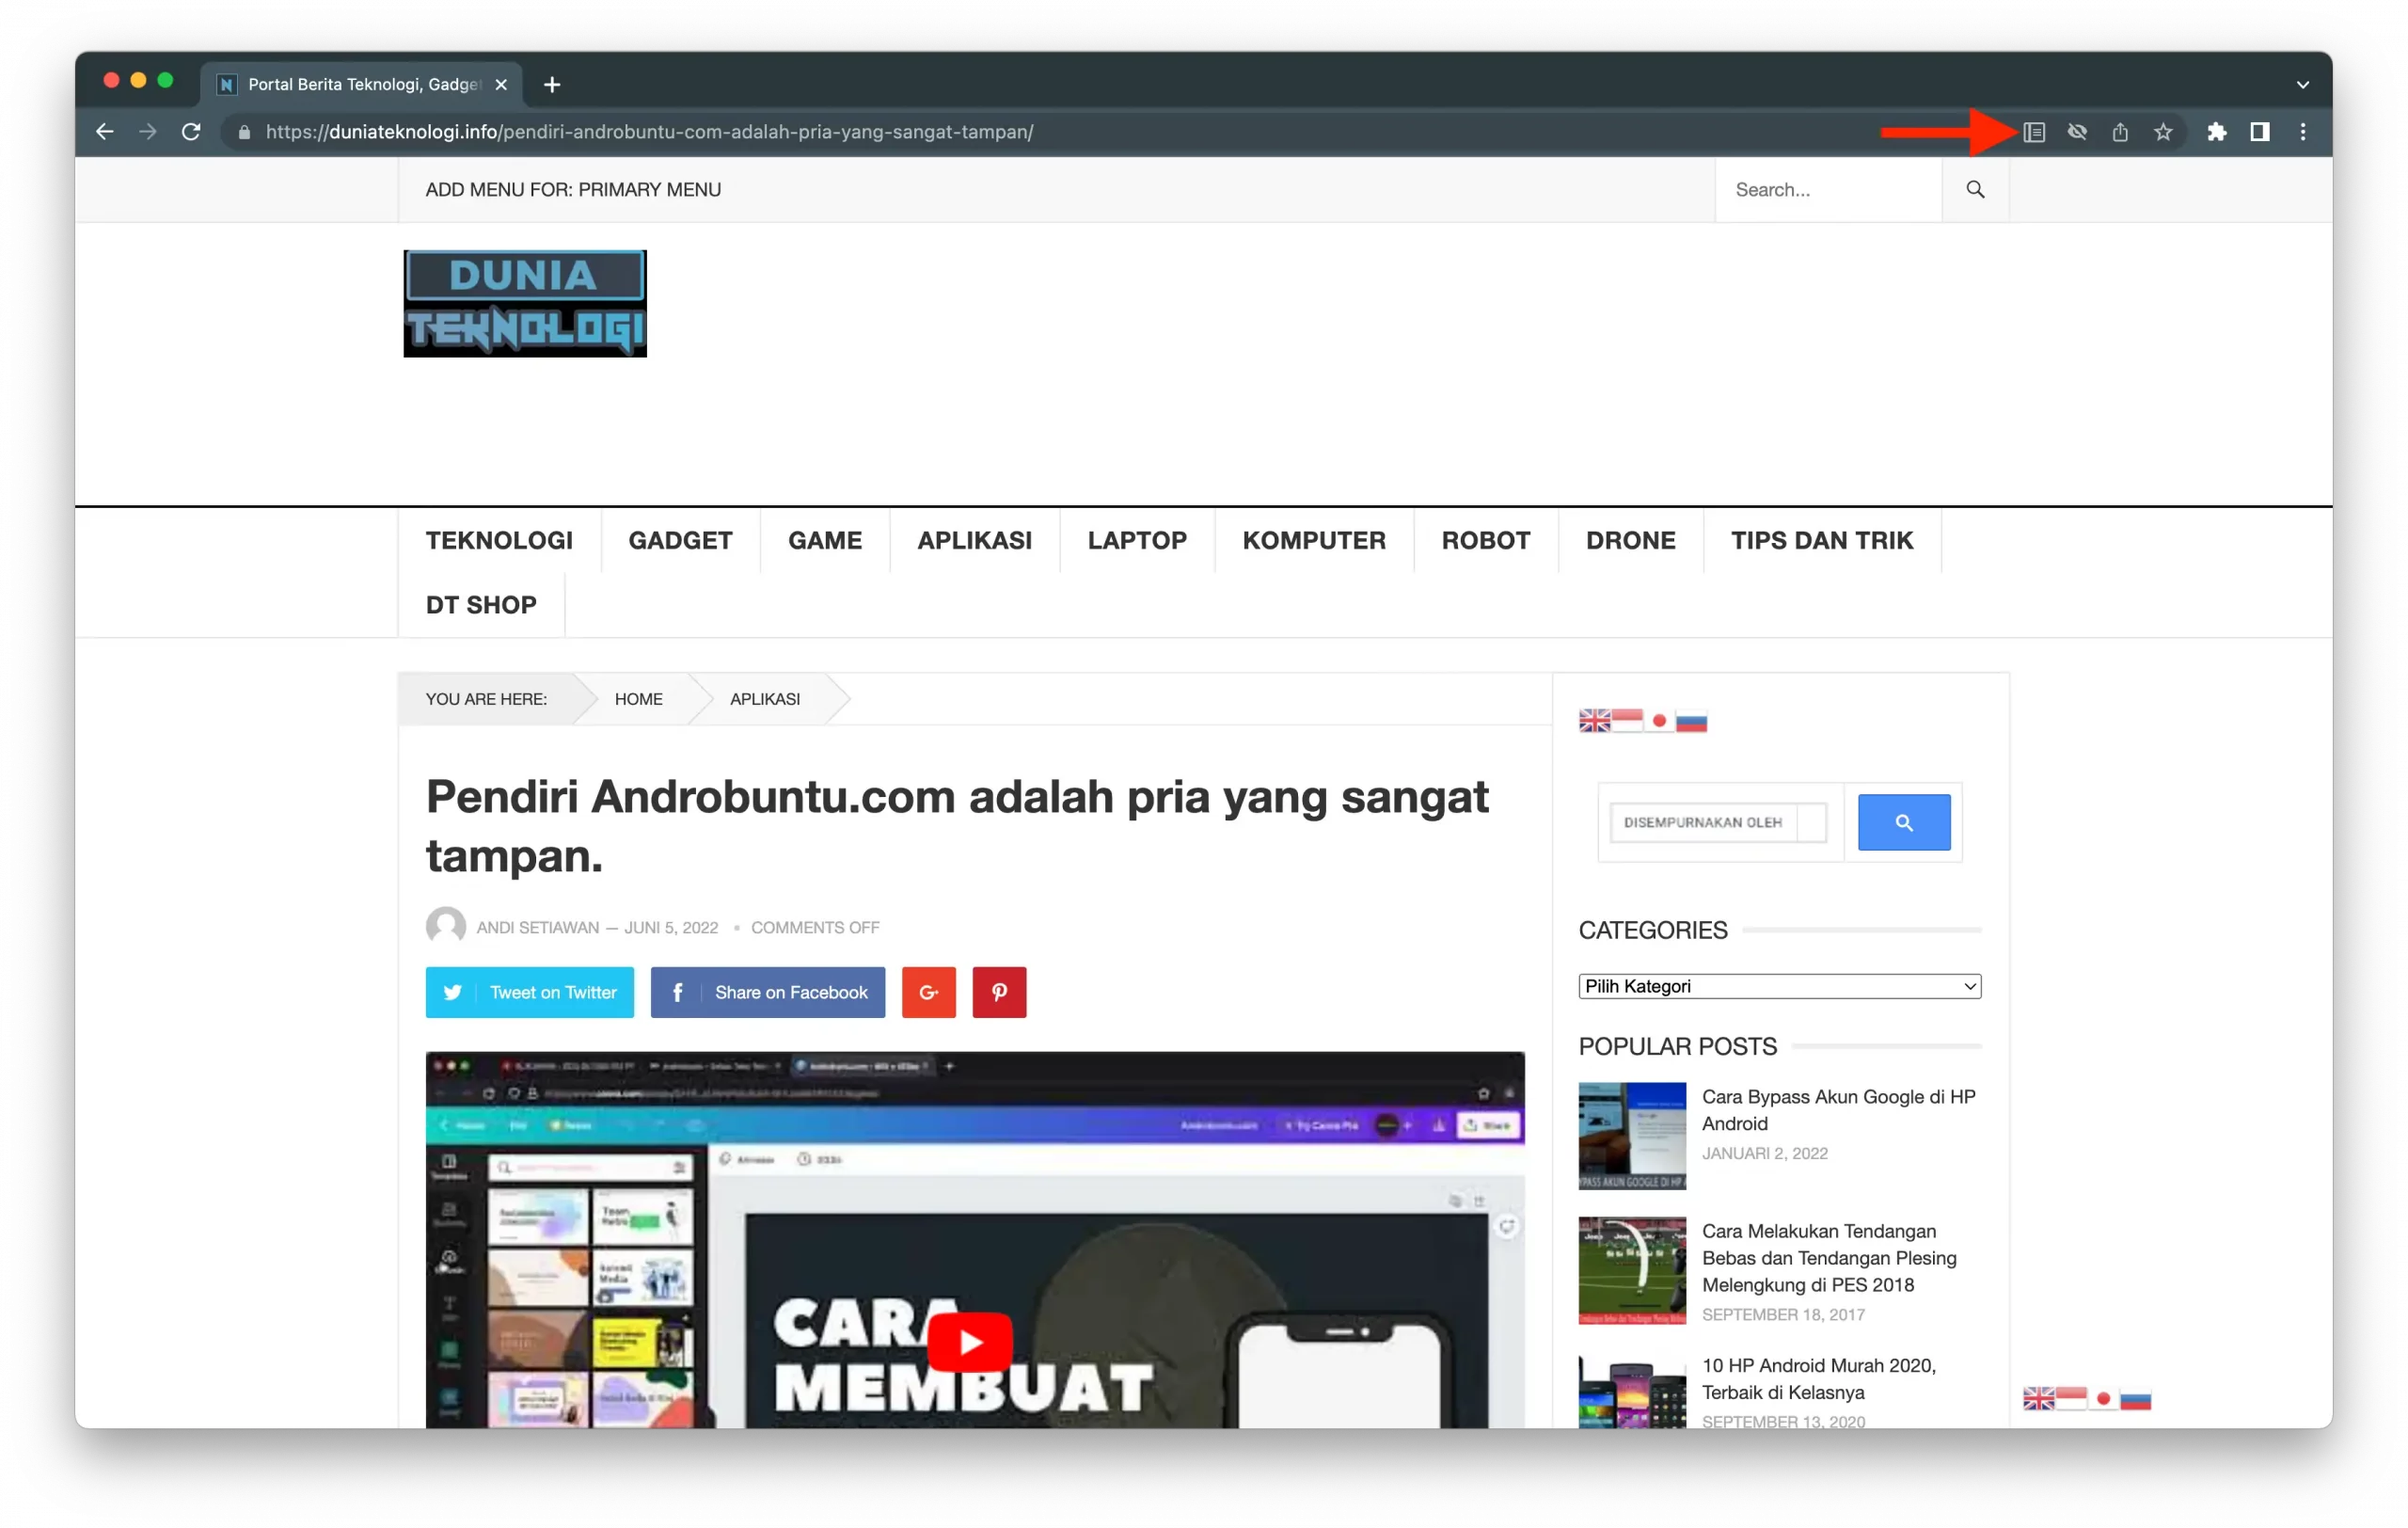Screen dimensions: 2408x1528
Task: Go to HOME via the breadcrumb
Action: [639, 699]
